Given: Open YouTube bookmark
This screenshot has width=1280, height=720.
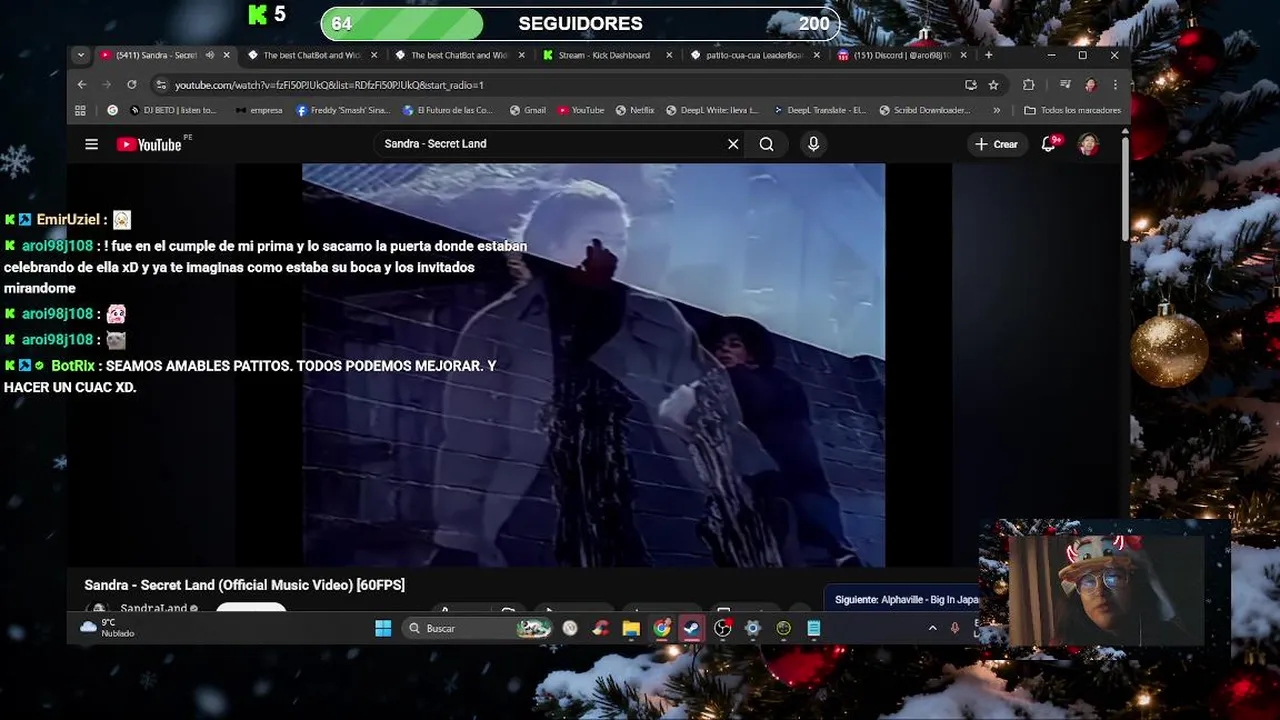Looking at the screenshot, I should (x=581, y=110).
